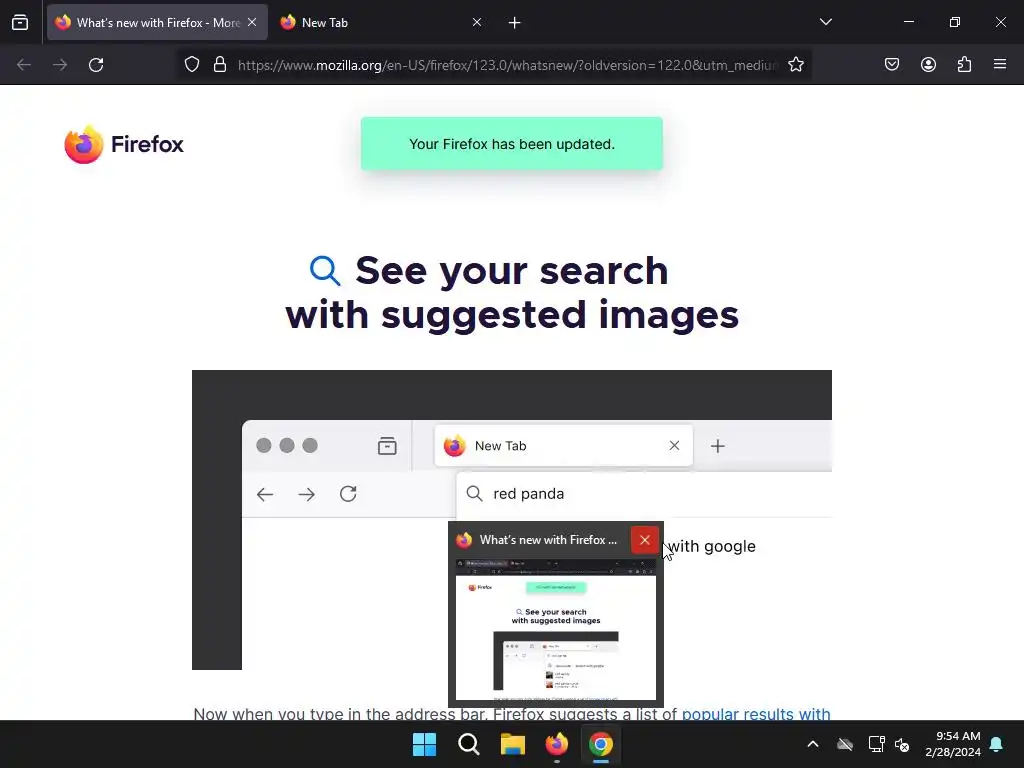The image size is (1024, 768).
Task: Open Windows taskbar Search
Action: 468,744
